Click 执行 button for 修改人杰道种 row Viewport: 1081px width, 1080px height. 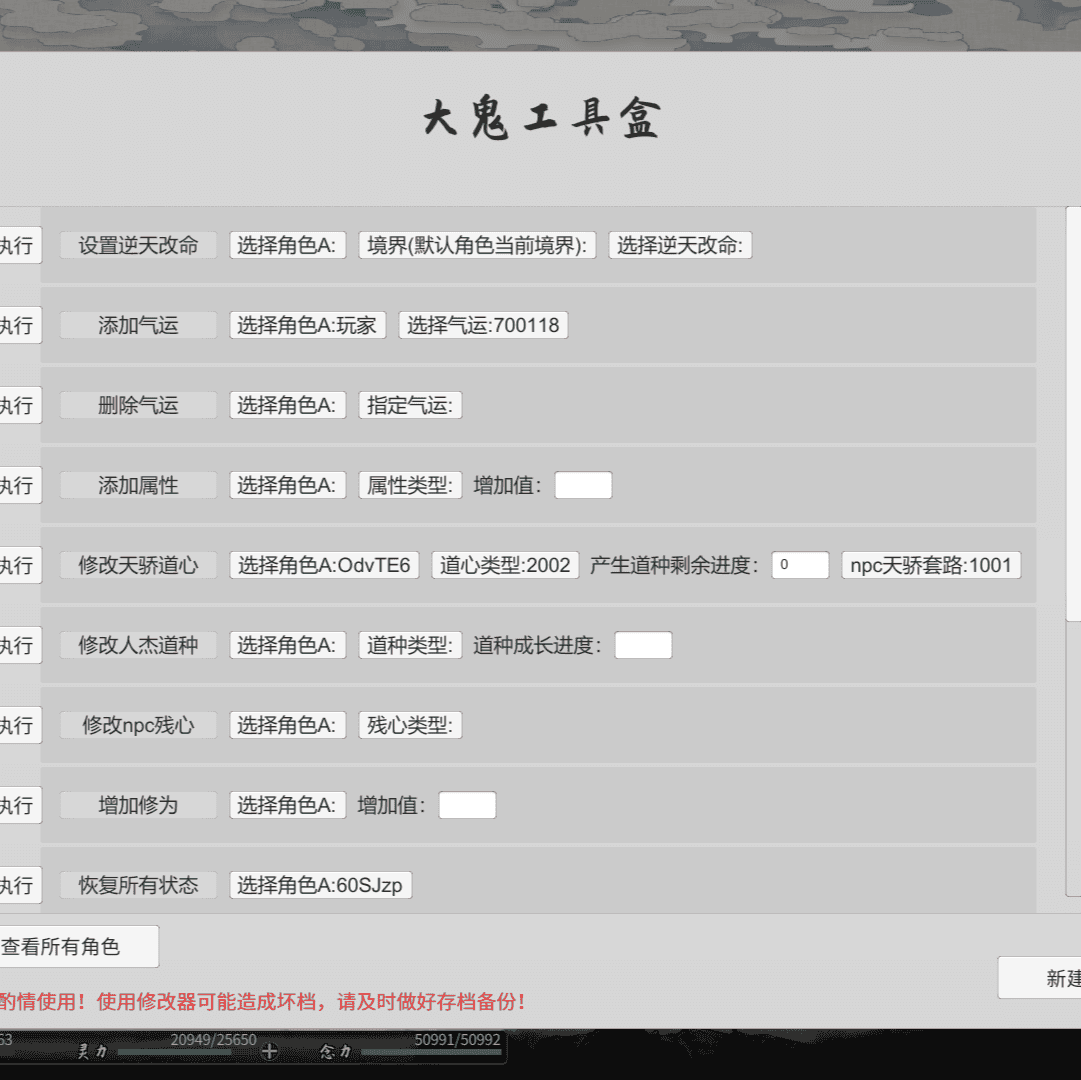tap(19, 645)
